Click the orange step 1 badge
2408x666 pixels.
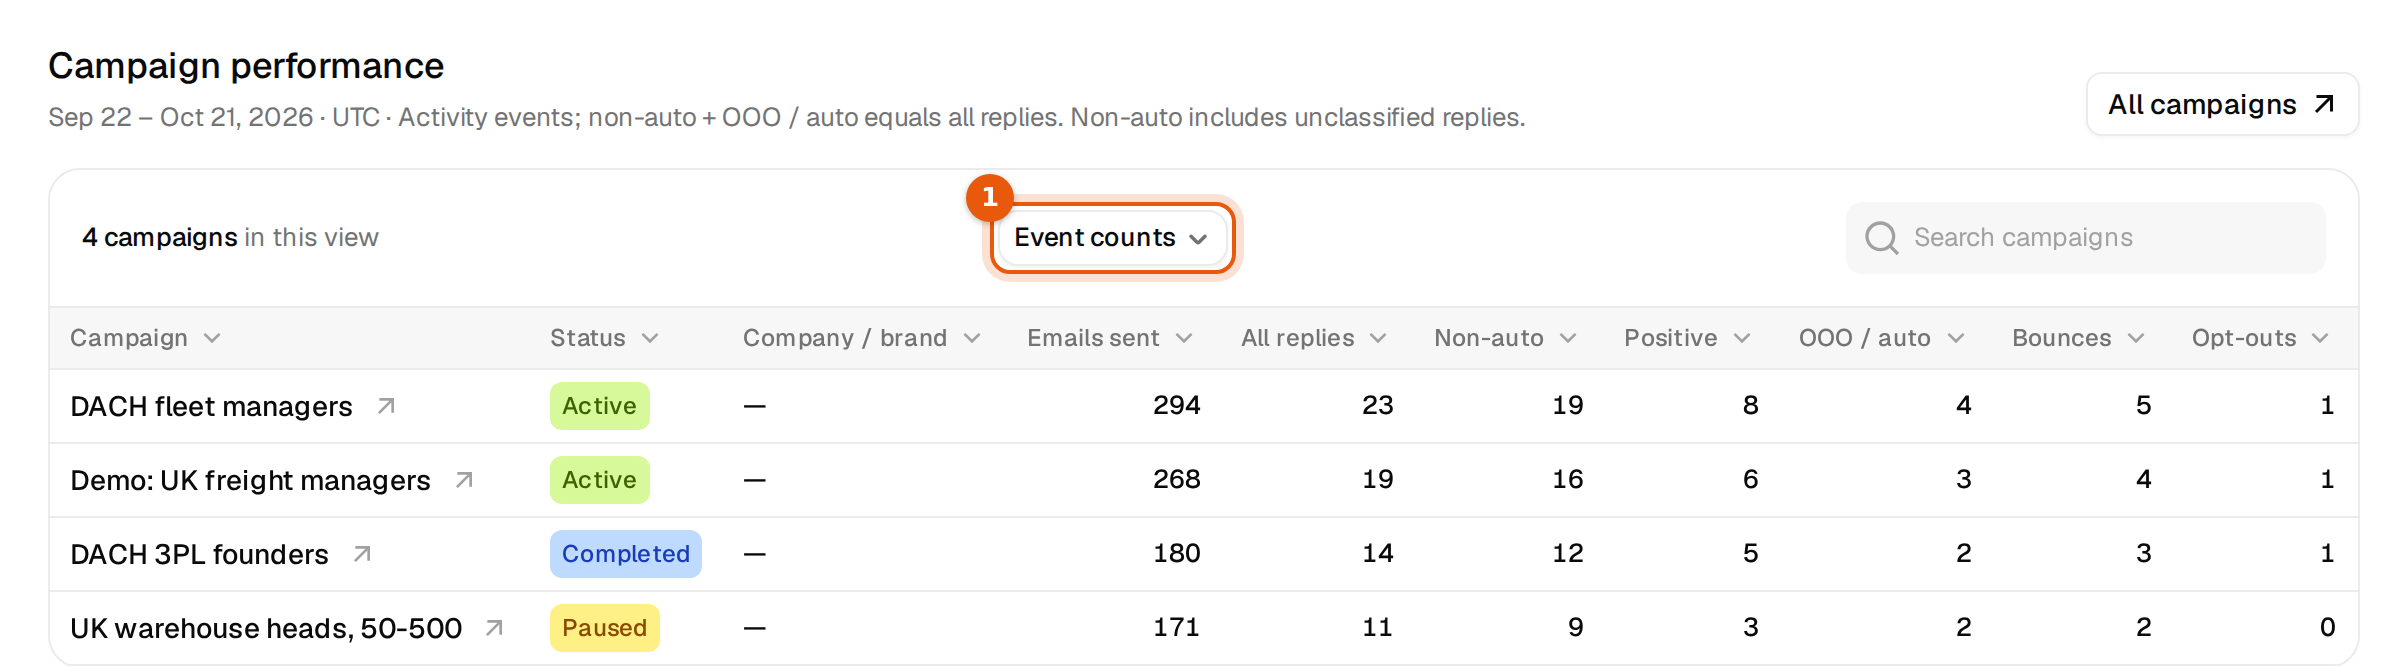pyautogui.click(x=989, y=197)
